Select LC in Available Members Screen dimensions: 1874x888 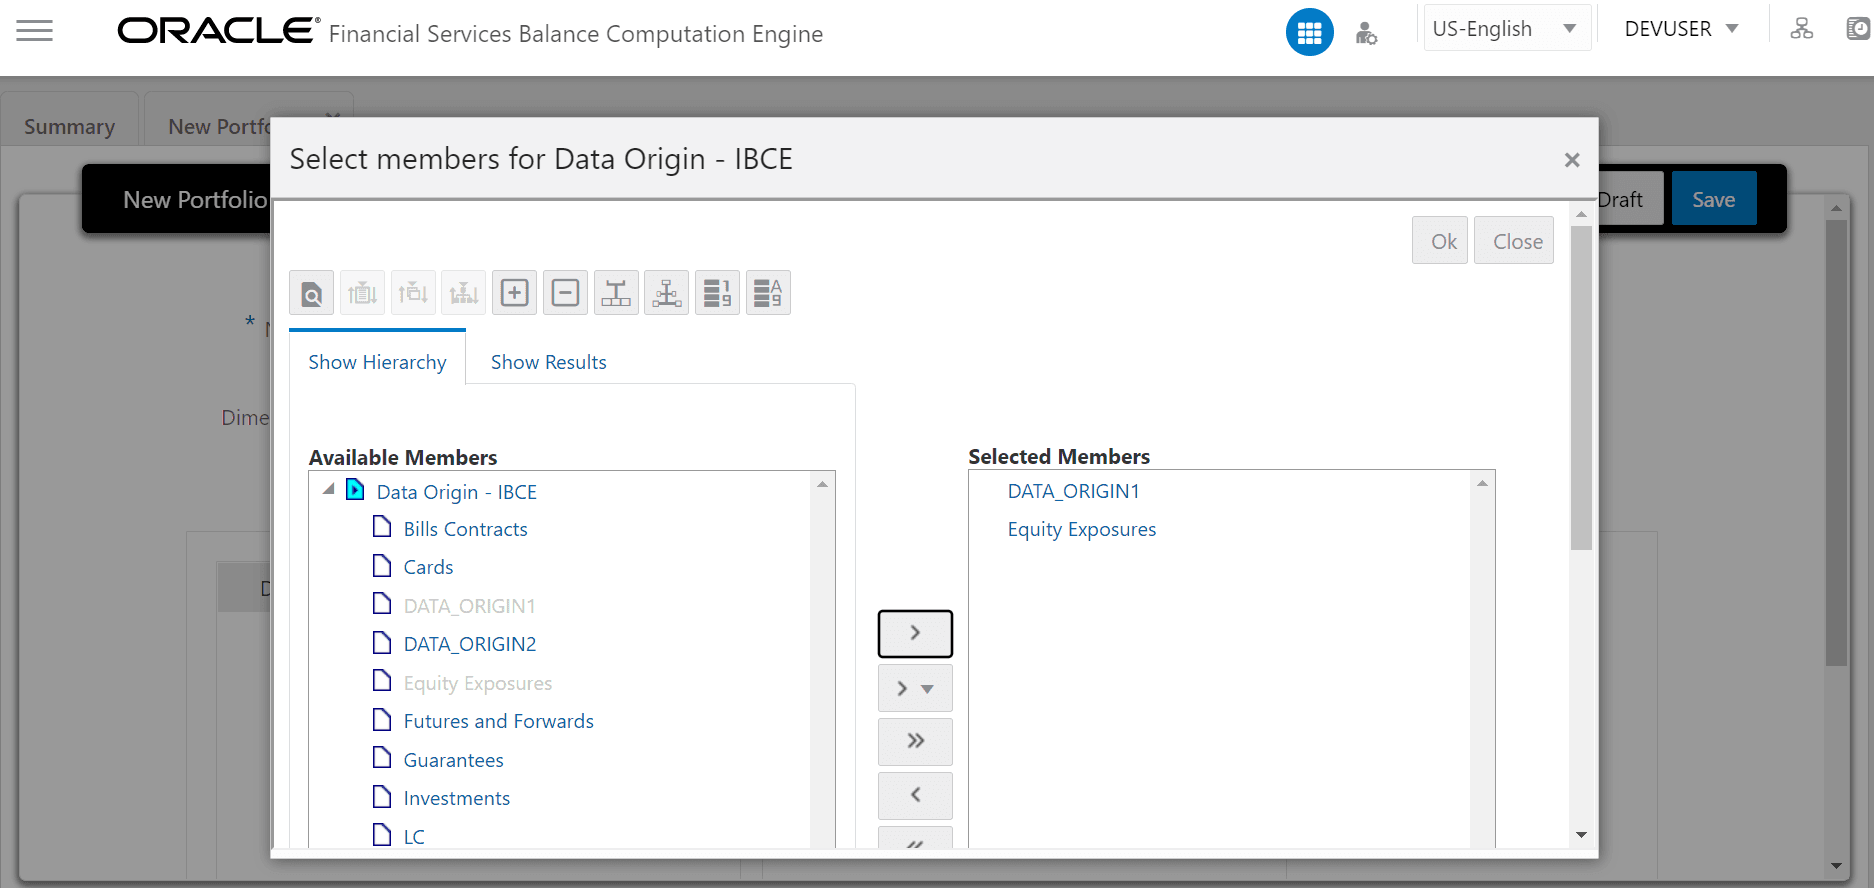pos(414,836)
